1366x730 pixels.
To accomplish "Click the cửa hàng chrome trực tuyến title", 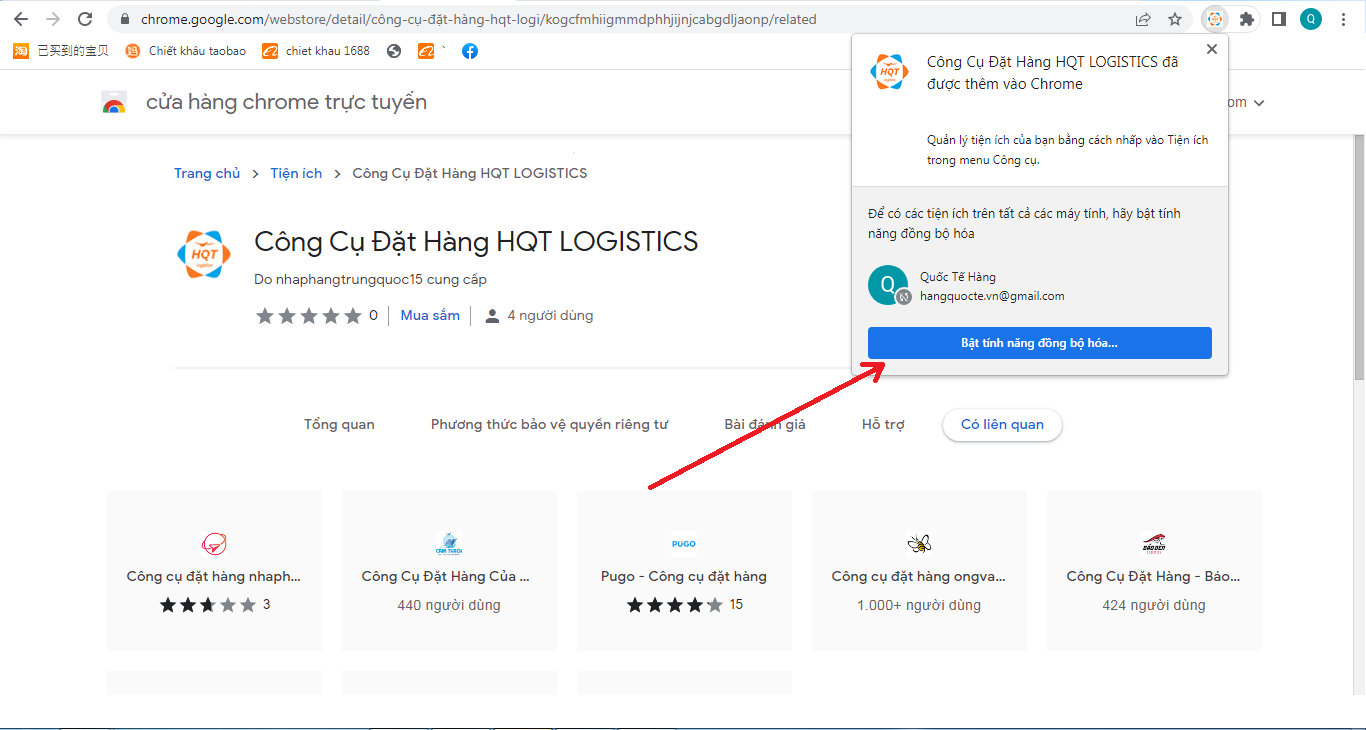I will click(x=286, y=102).
